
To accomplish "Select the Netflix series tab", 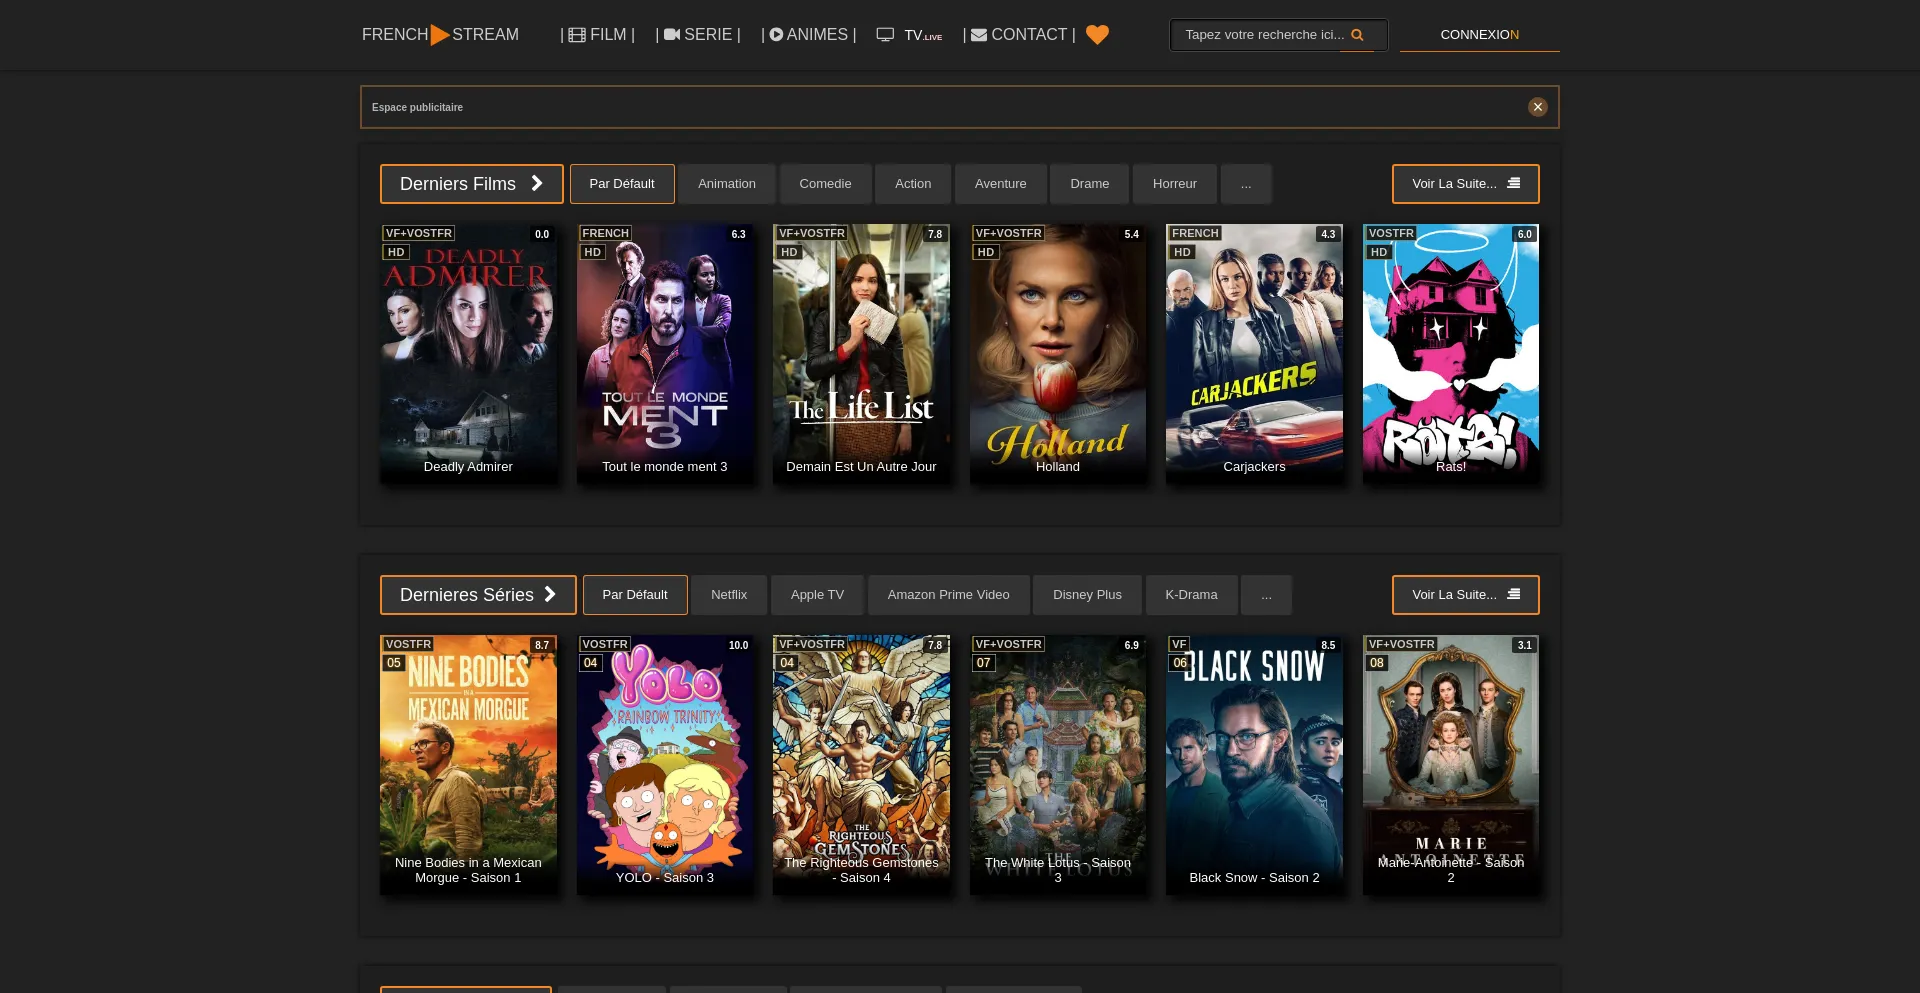I will click(x=729, y=595).
